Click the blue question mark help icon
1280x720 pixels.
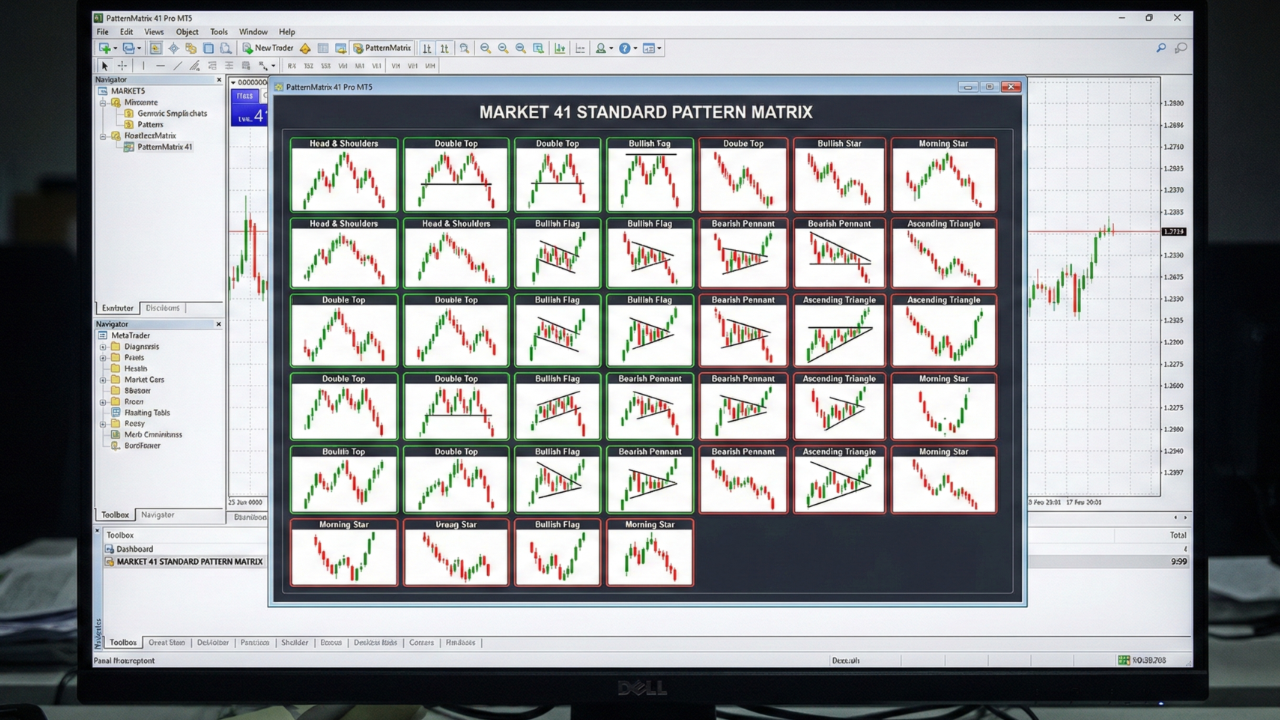click(625, 48)
